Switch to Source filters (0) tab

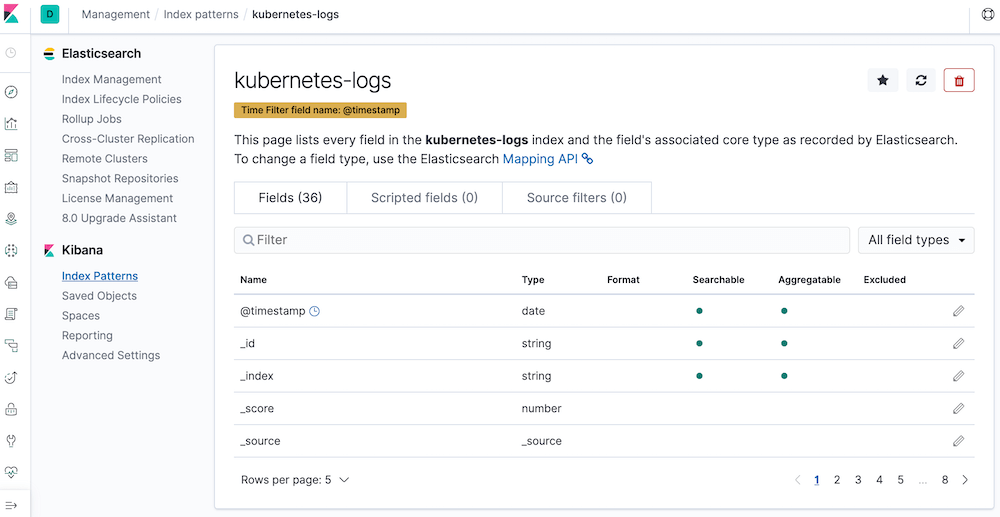(577, 198)
